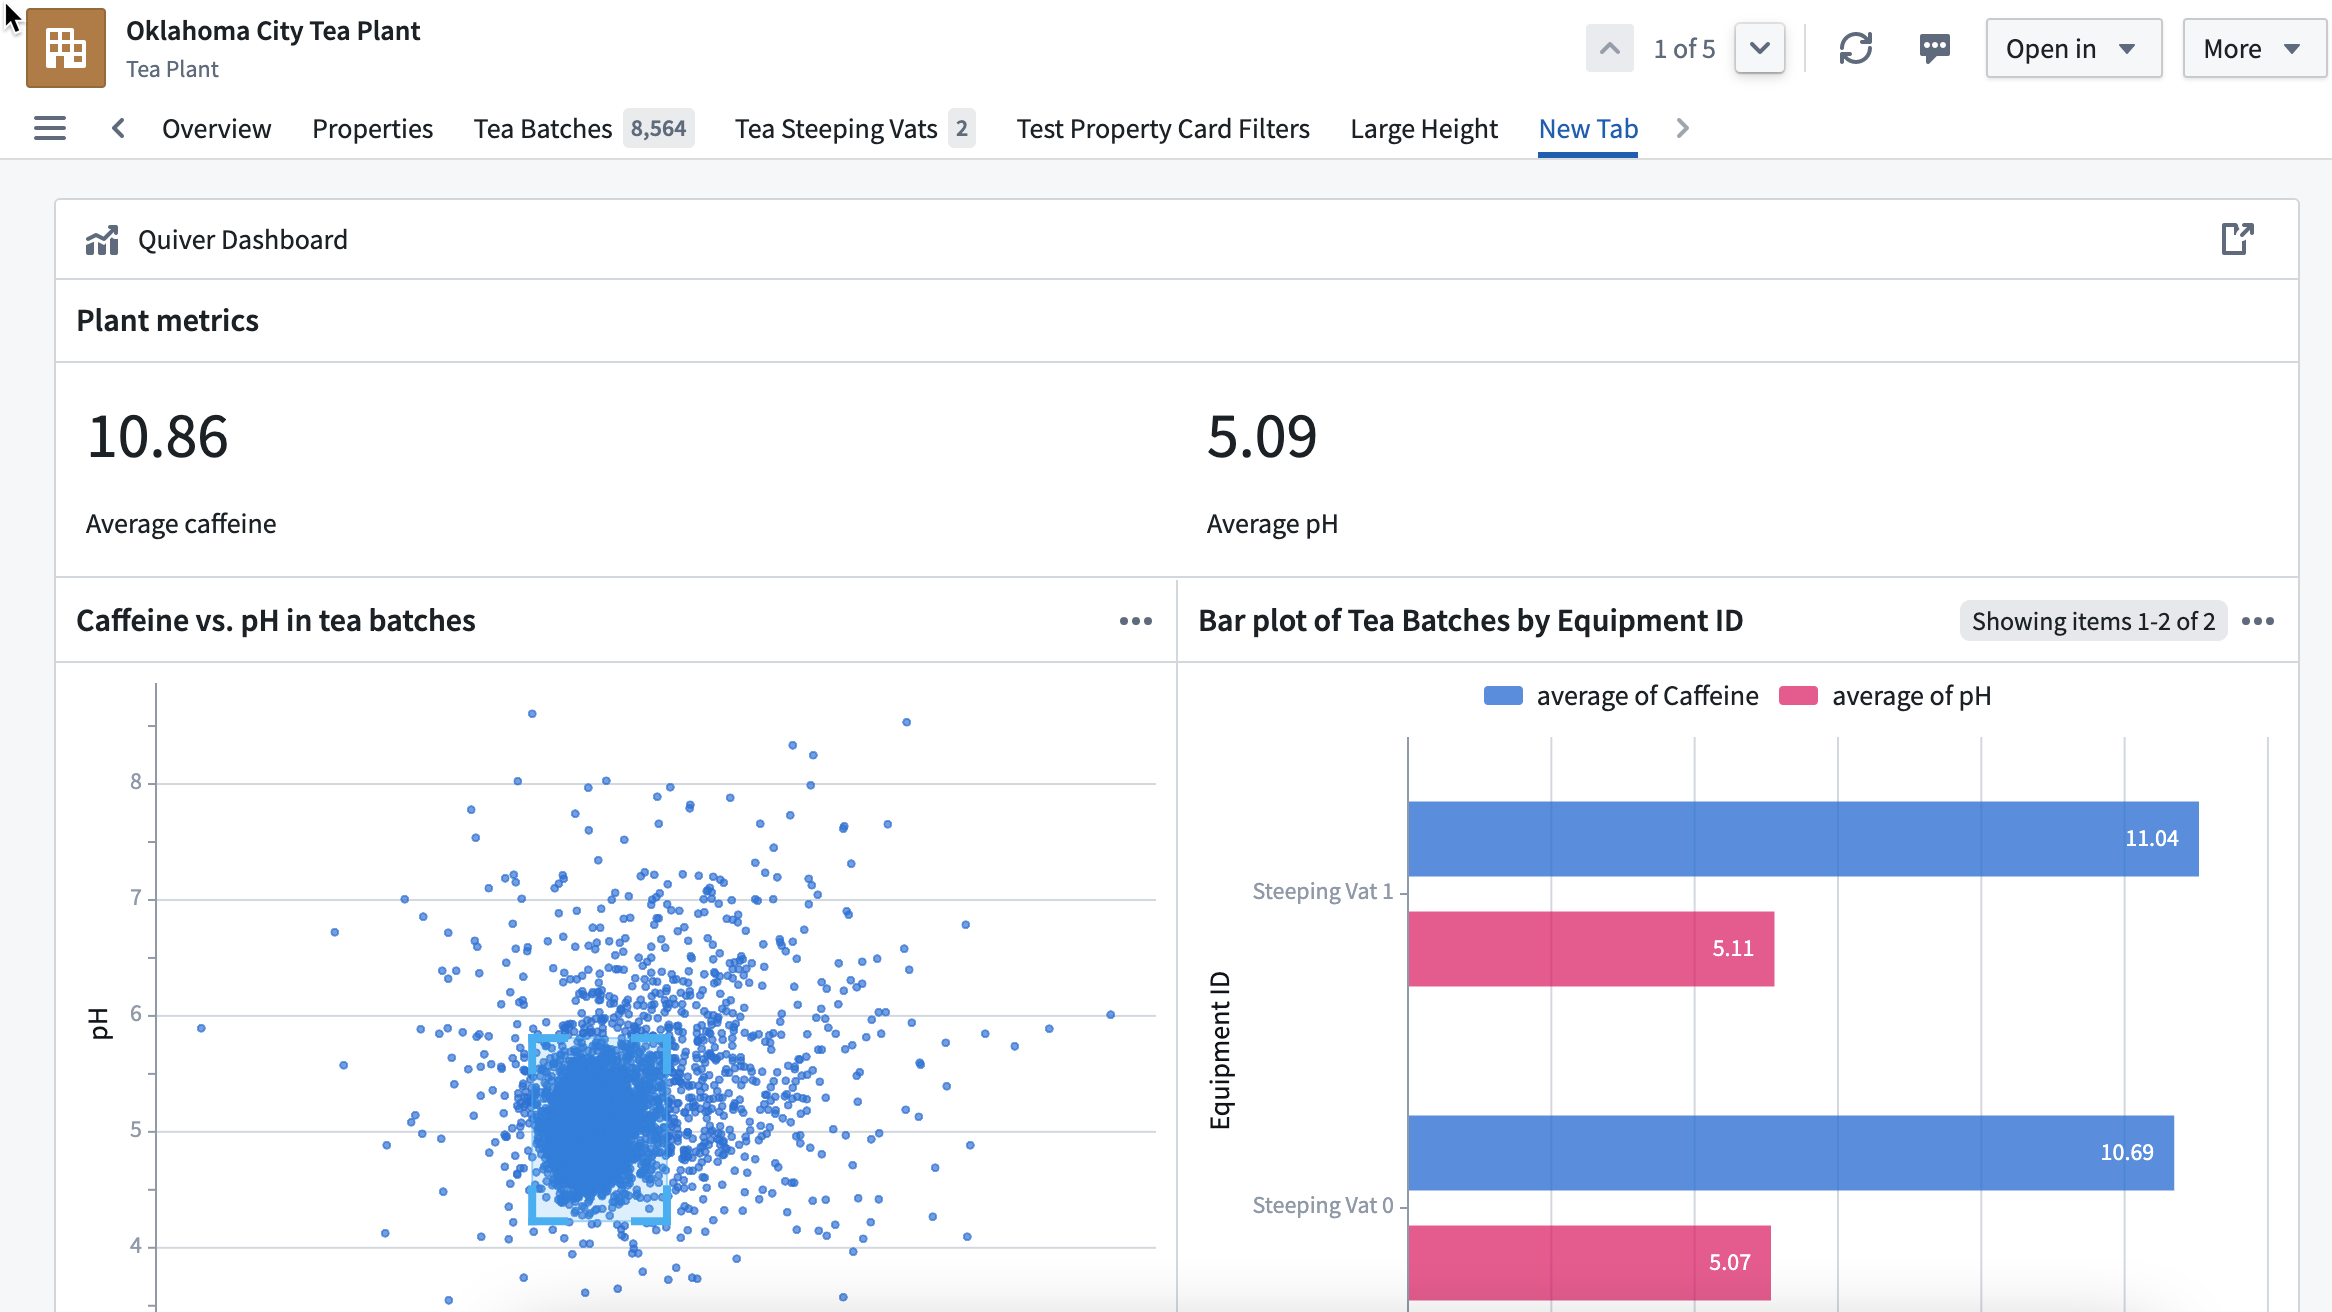This screenshot has width=2332, height=1312.
Task: Click the Steeping Vat 1 pH bar 5.11
Action: (x=1591, y=948)
